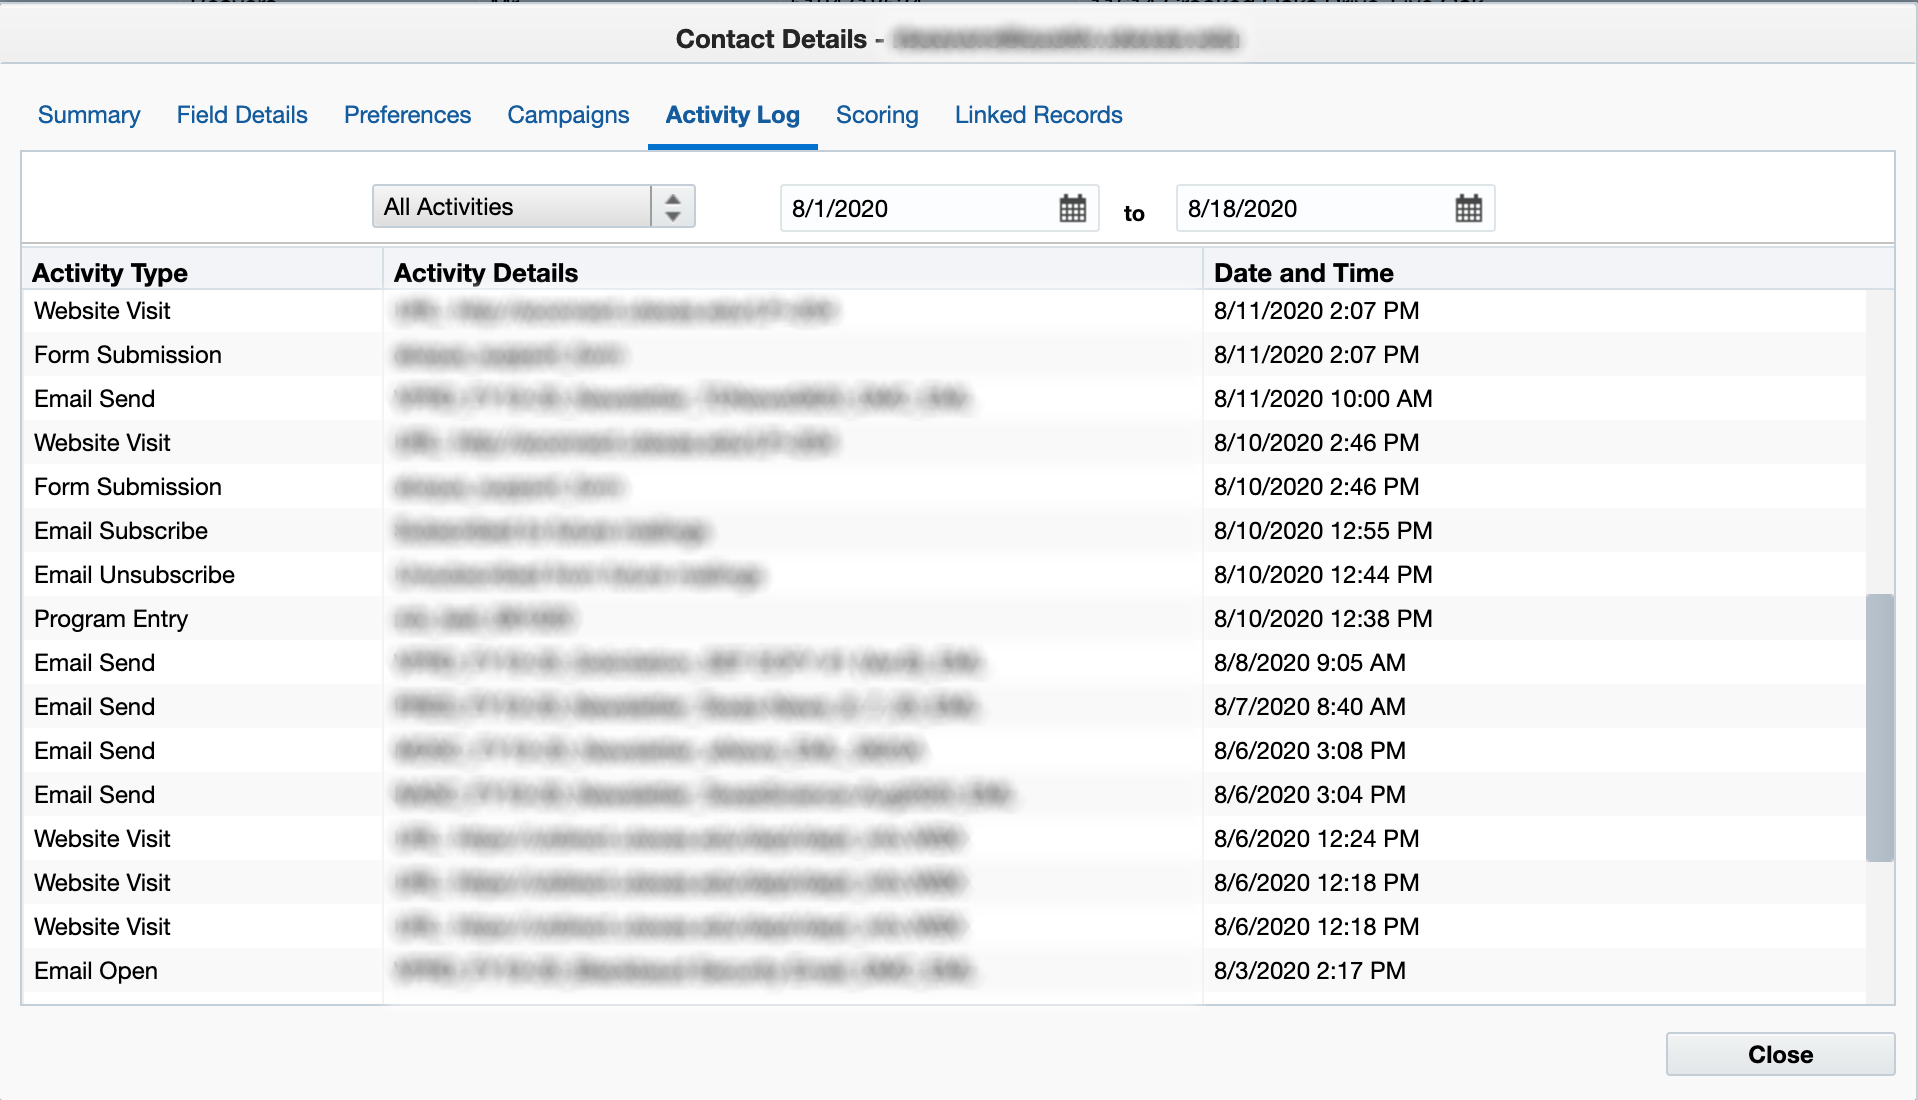Switch to the Campaigns tab
The height and width of the screenshot is (1100, 1918).
click(x=567, y=115)
